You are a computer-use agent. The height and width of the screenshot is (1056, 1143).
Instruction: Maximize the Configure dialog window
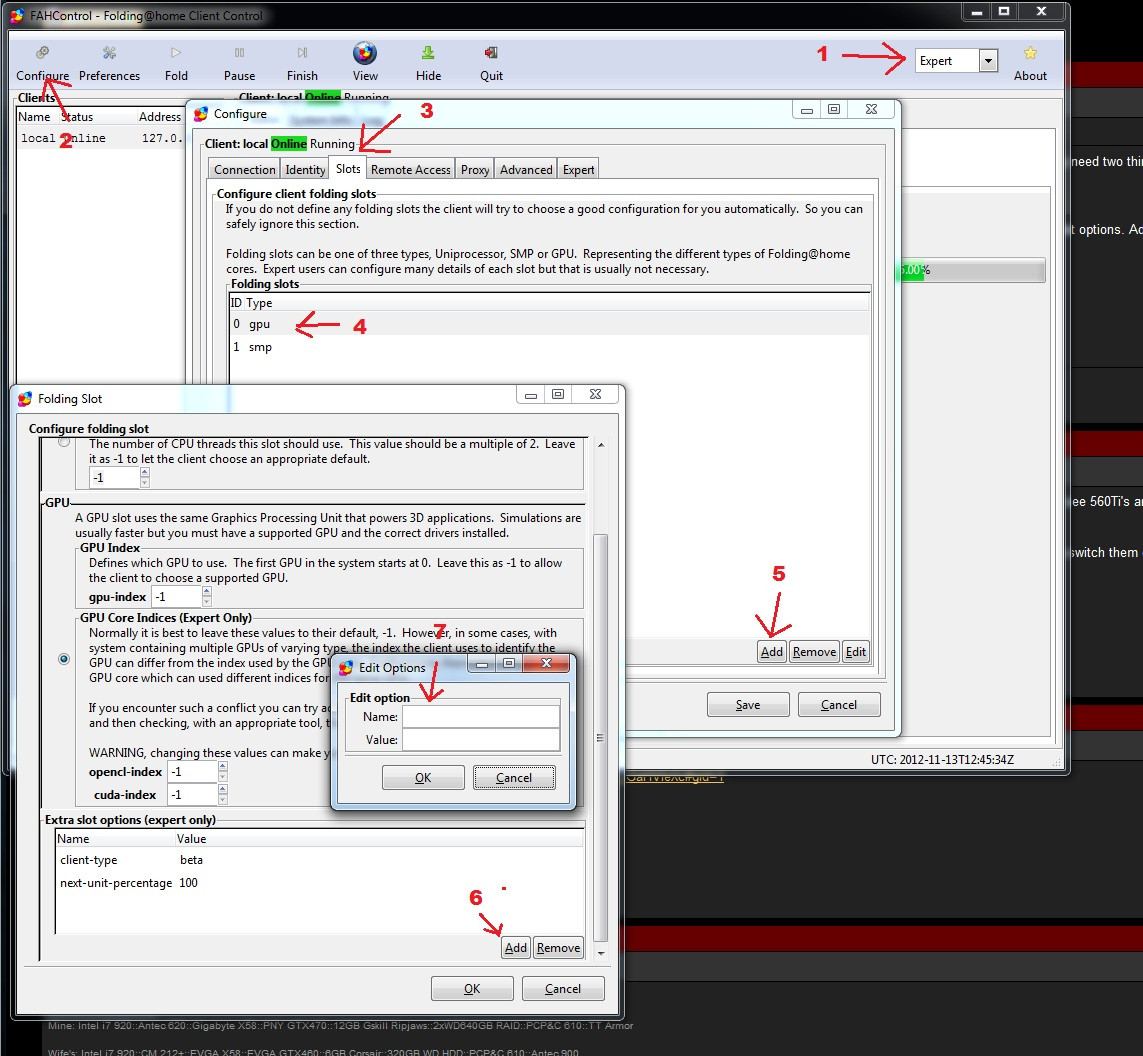click(834, 109)
